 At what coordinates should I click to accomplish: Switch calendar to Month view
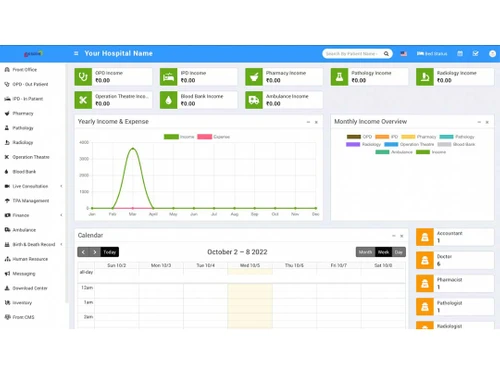click(365, 252)
